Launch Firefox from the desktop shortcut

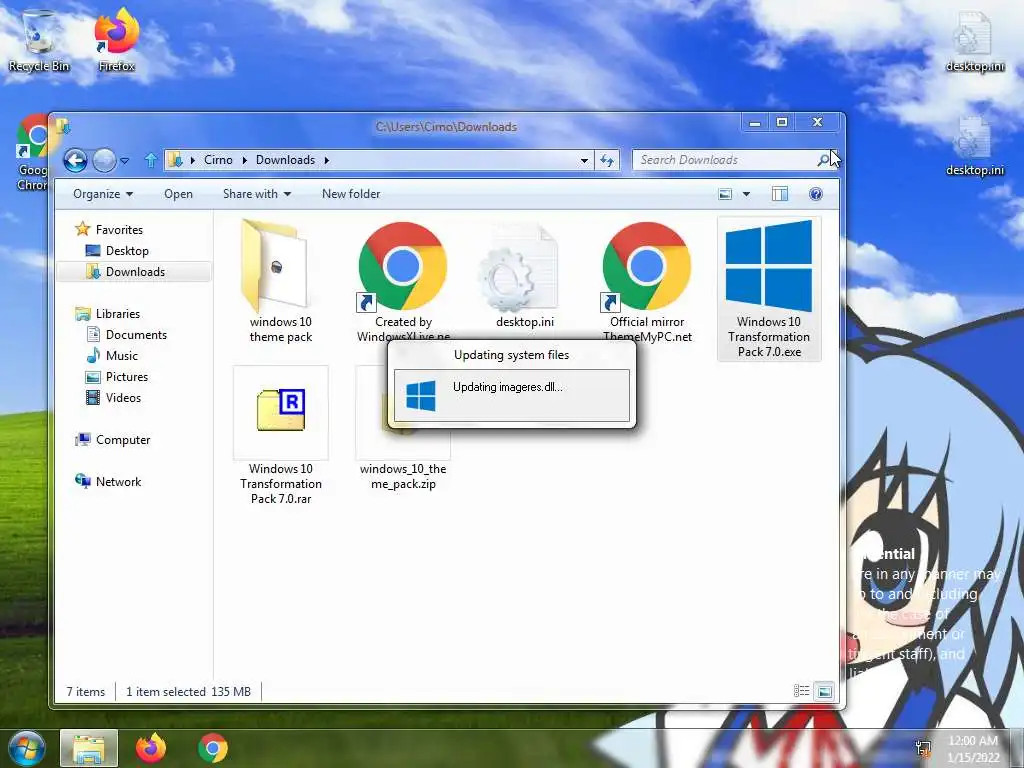tap(117, 40)
